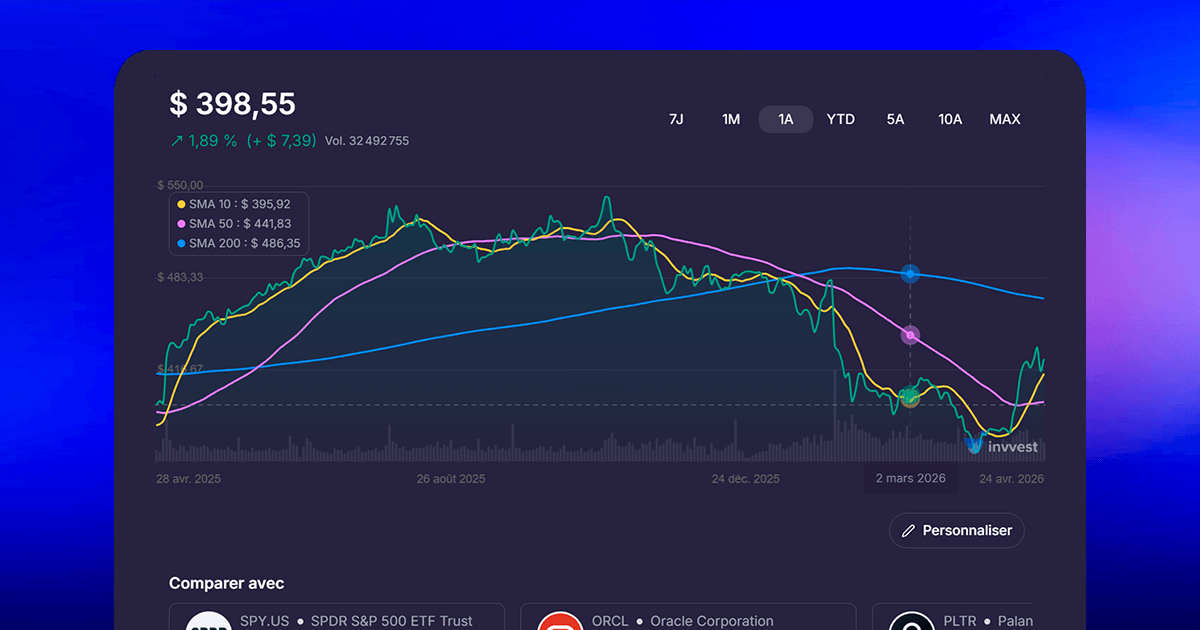Screen dimensions: 1200x630
Task: Open the Personnaliser chart settings button
Action: point(957,531)
